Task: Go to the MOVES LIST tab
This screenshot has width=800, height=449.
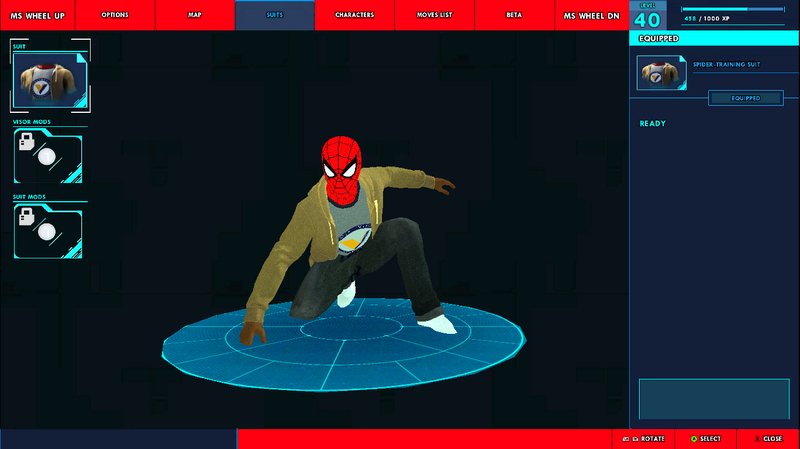Action: (434, 15)
